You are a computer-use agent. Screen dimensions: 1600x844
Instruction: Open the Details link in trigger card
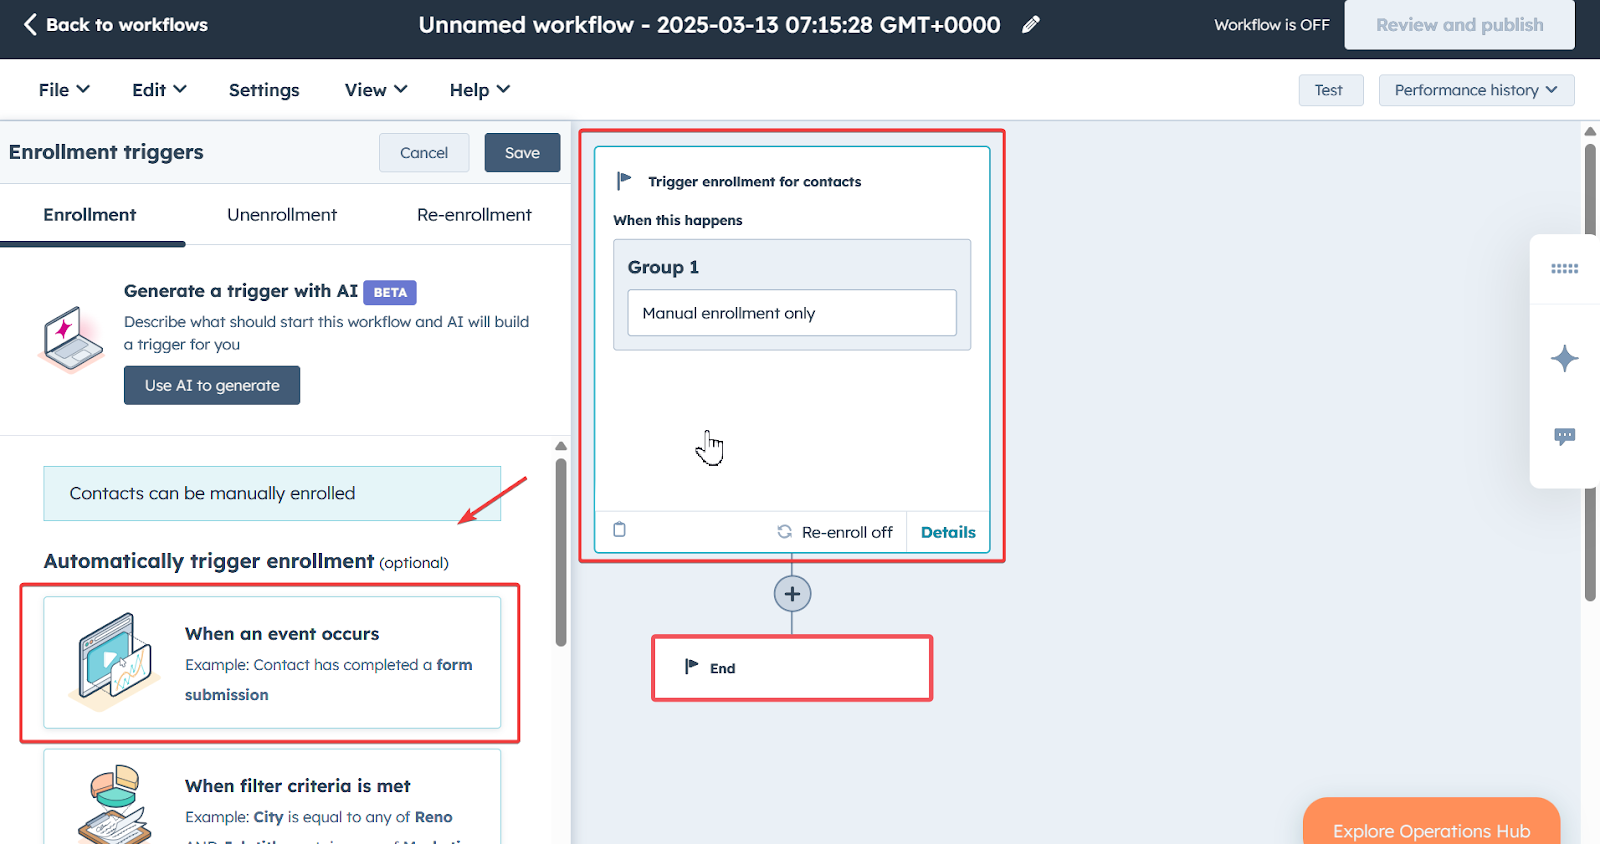tap(948, 532)
